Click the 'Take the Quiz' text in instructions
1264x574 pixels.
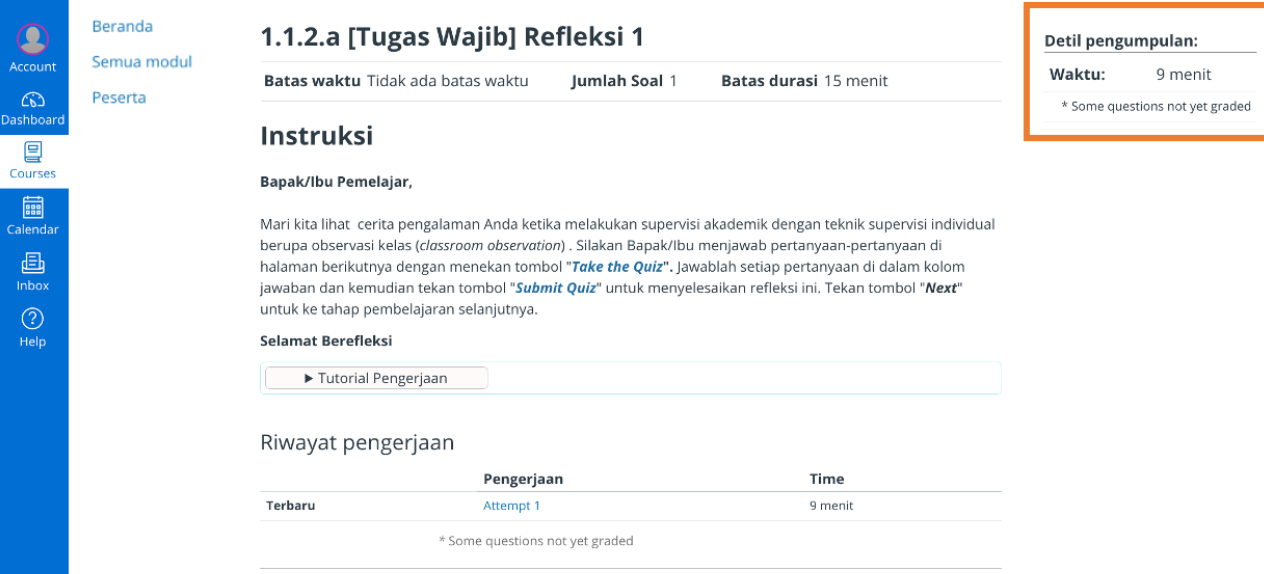tap(616, 267)
